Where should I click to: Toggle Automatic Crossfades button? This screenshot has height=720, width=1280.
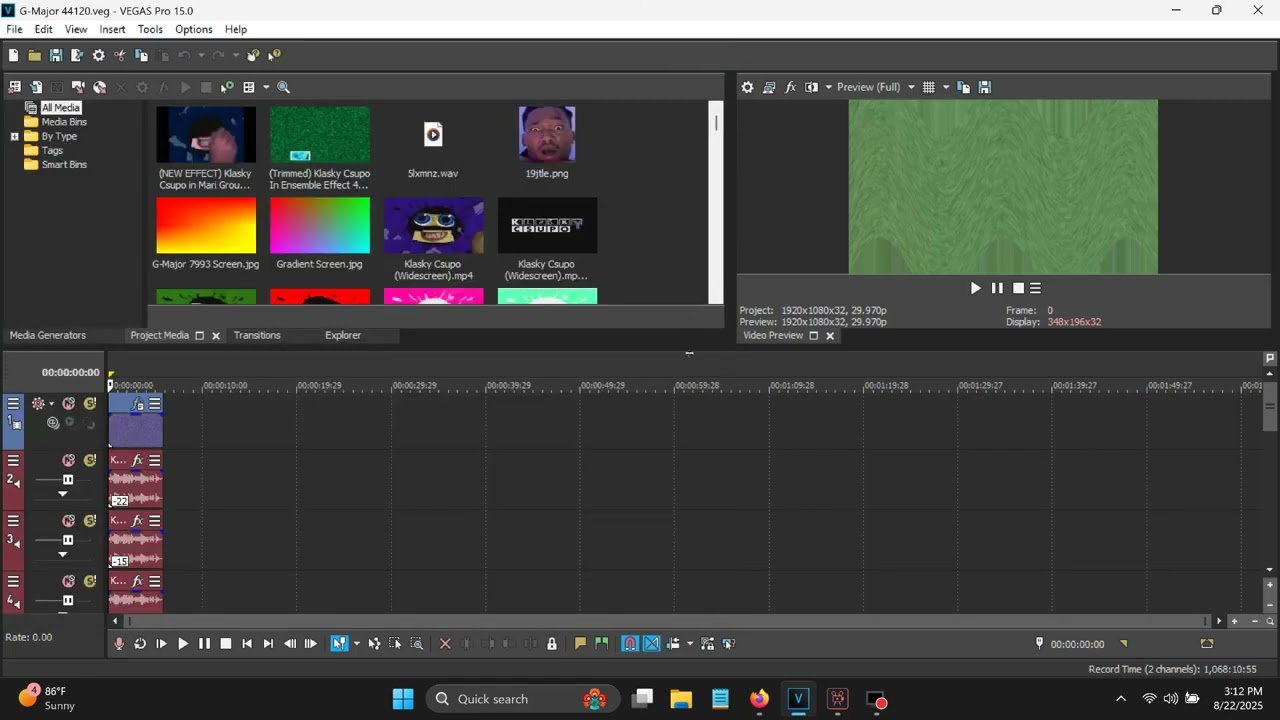(652, 644)
